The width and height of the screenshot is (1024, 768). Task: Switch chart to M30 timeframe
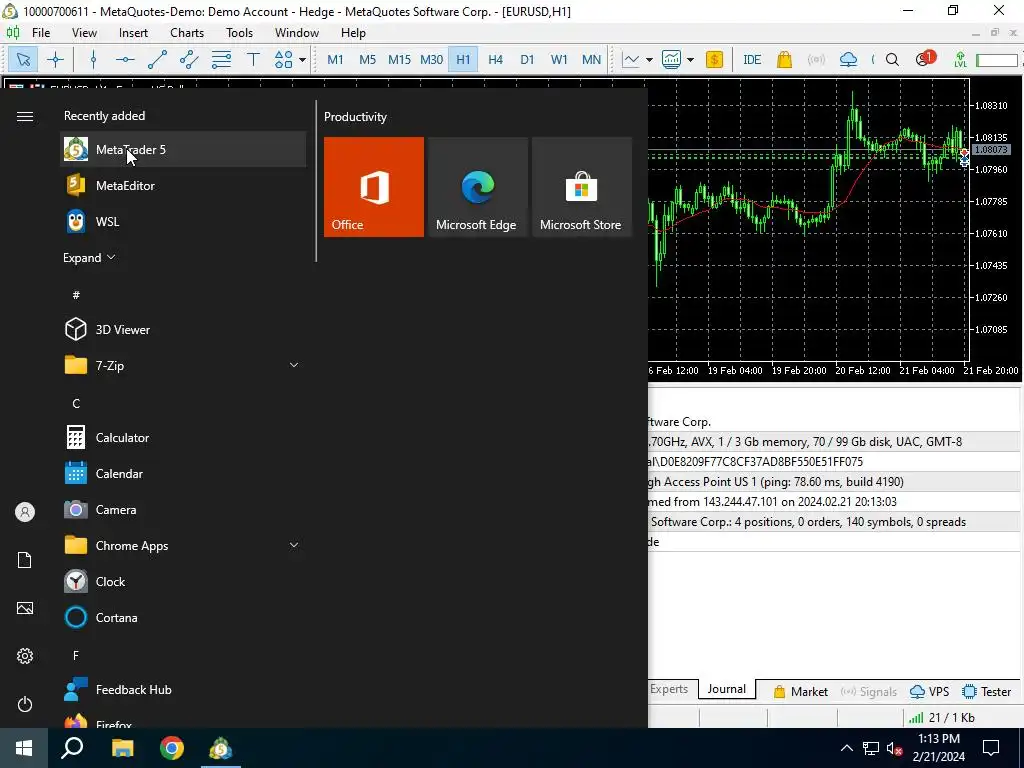click(431, 59)
